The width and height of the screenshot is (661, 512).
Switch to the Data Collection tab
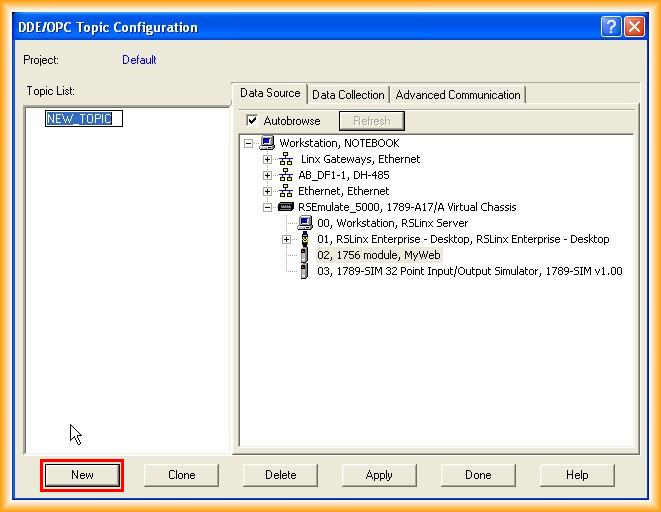click(x=348, y=95)
